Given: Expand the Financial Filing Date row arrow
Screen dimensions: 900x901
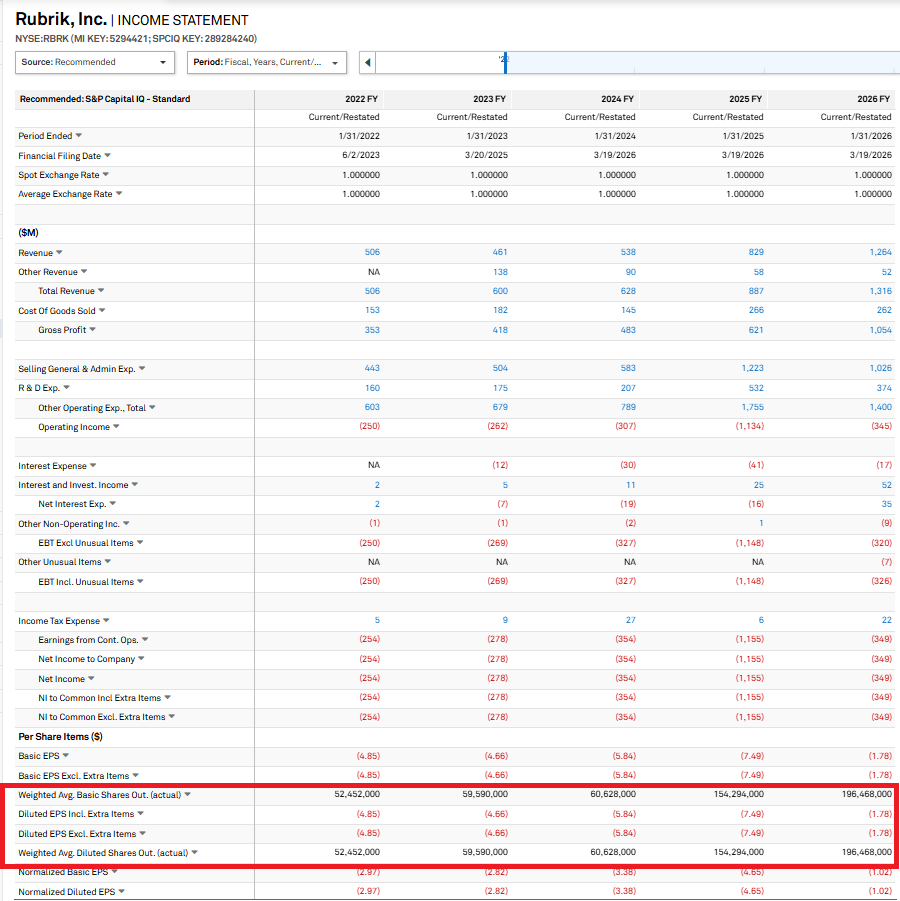Looking at the screenshot, I should coord(107,156).
